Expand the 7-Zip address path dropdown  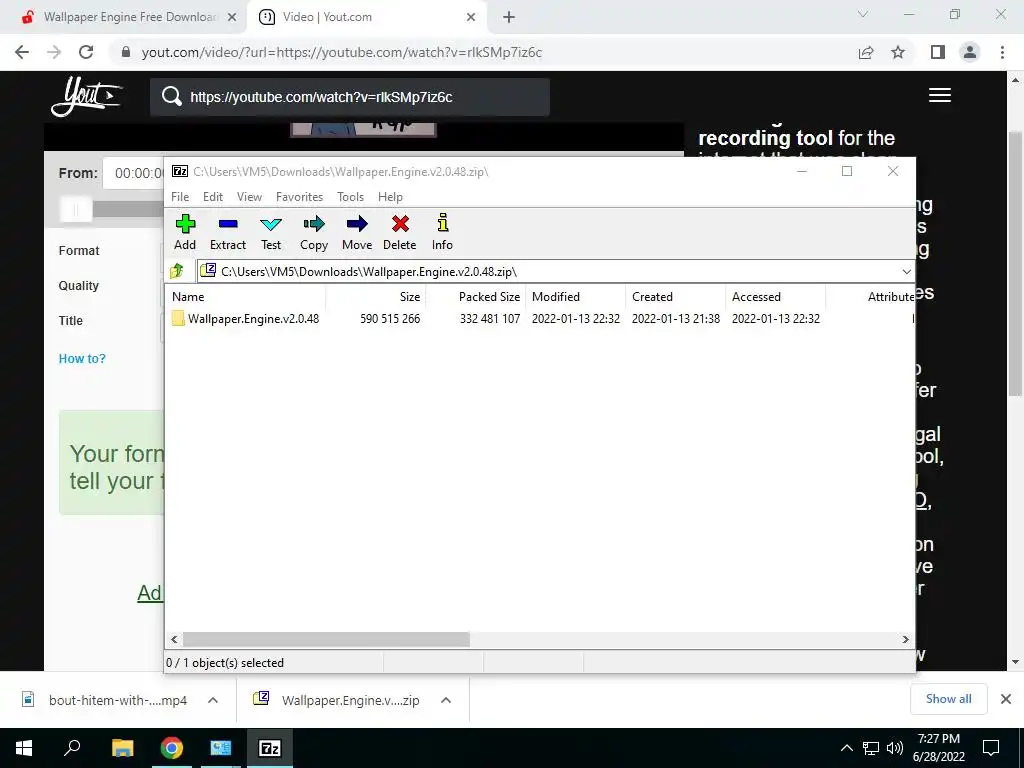(x=906, y=272)
